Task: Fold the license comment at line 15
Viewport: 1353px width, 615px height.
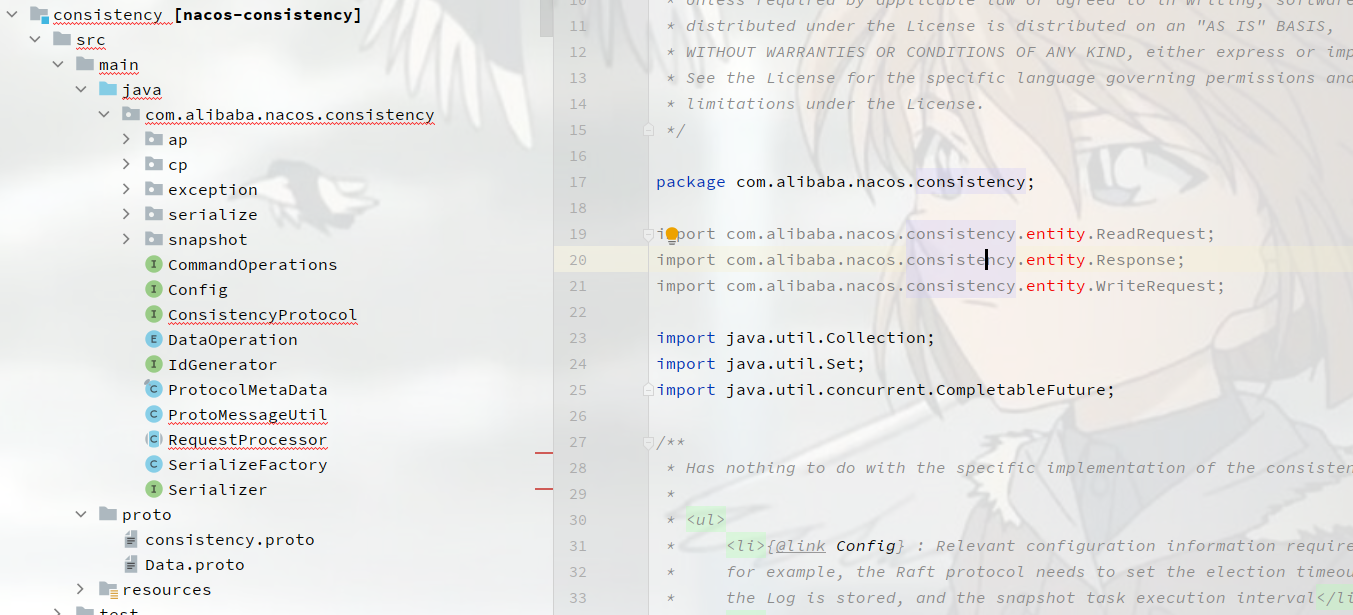Action: point(648,130)
